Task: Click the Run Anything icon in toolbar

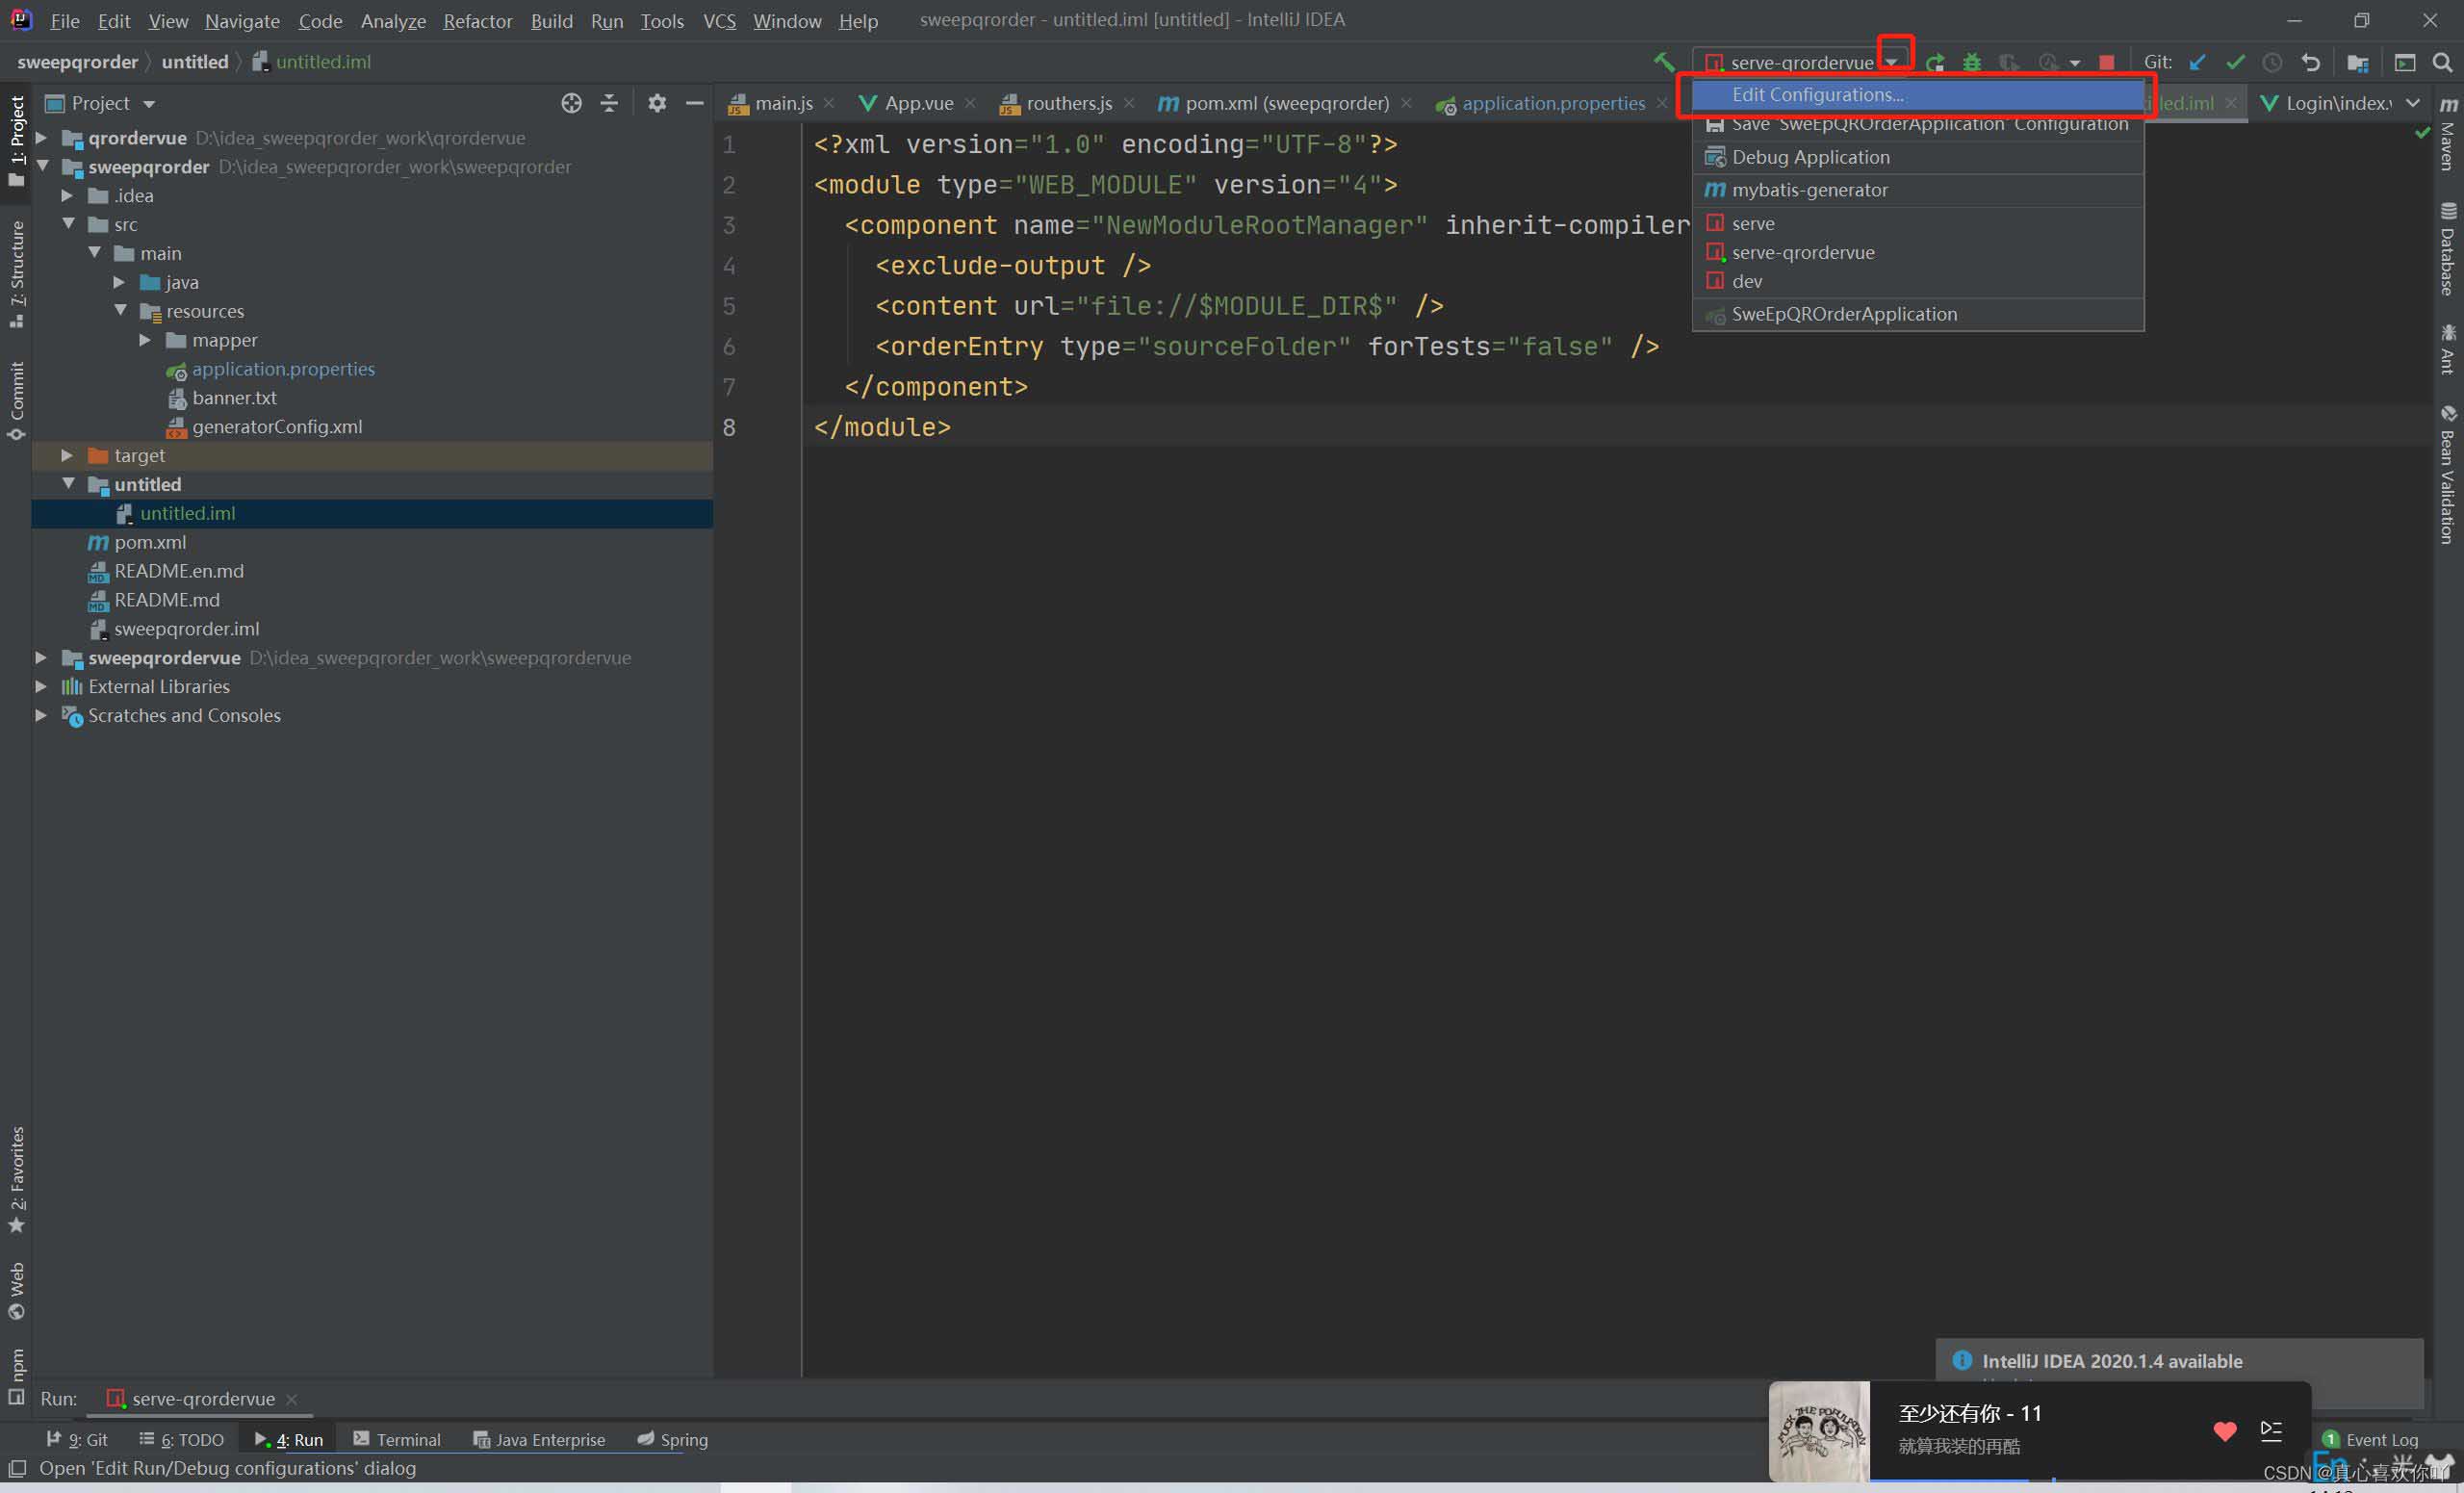Action: coord(2405,62)
